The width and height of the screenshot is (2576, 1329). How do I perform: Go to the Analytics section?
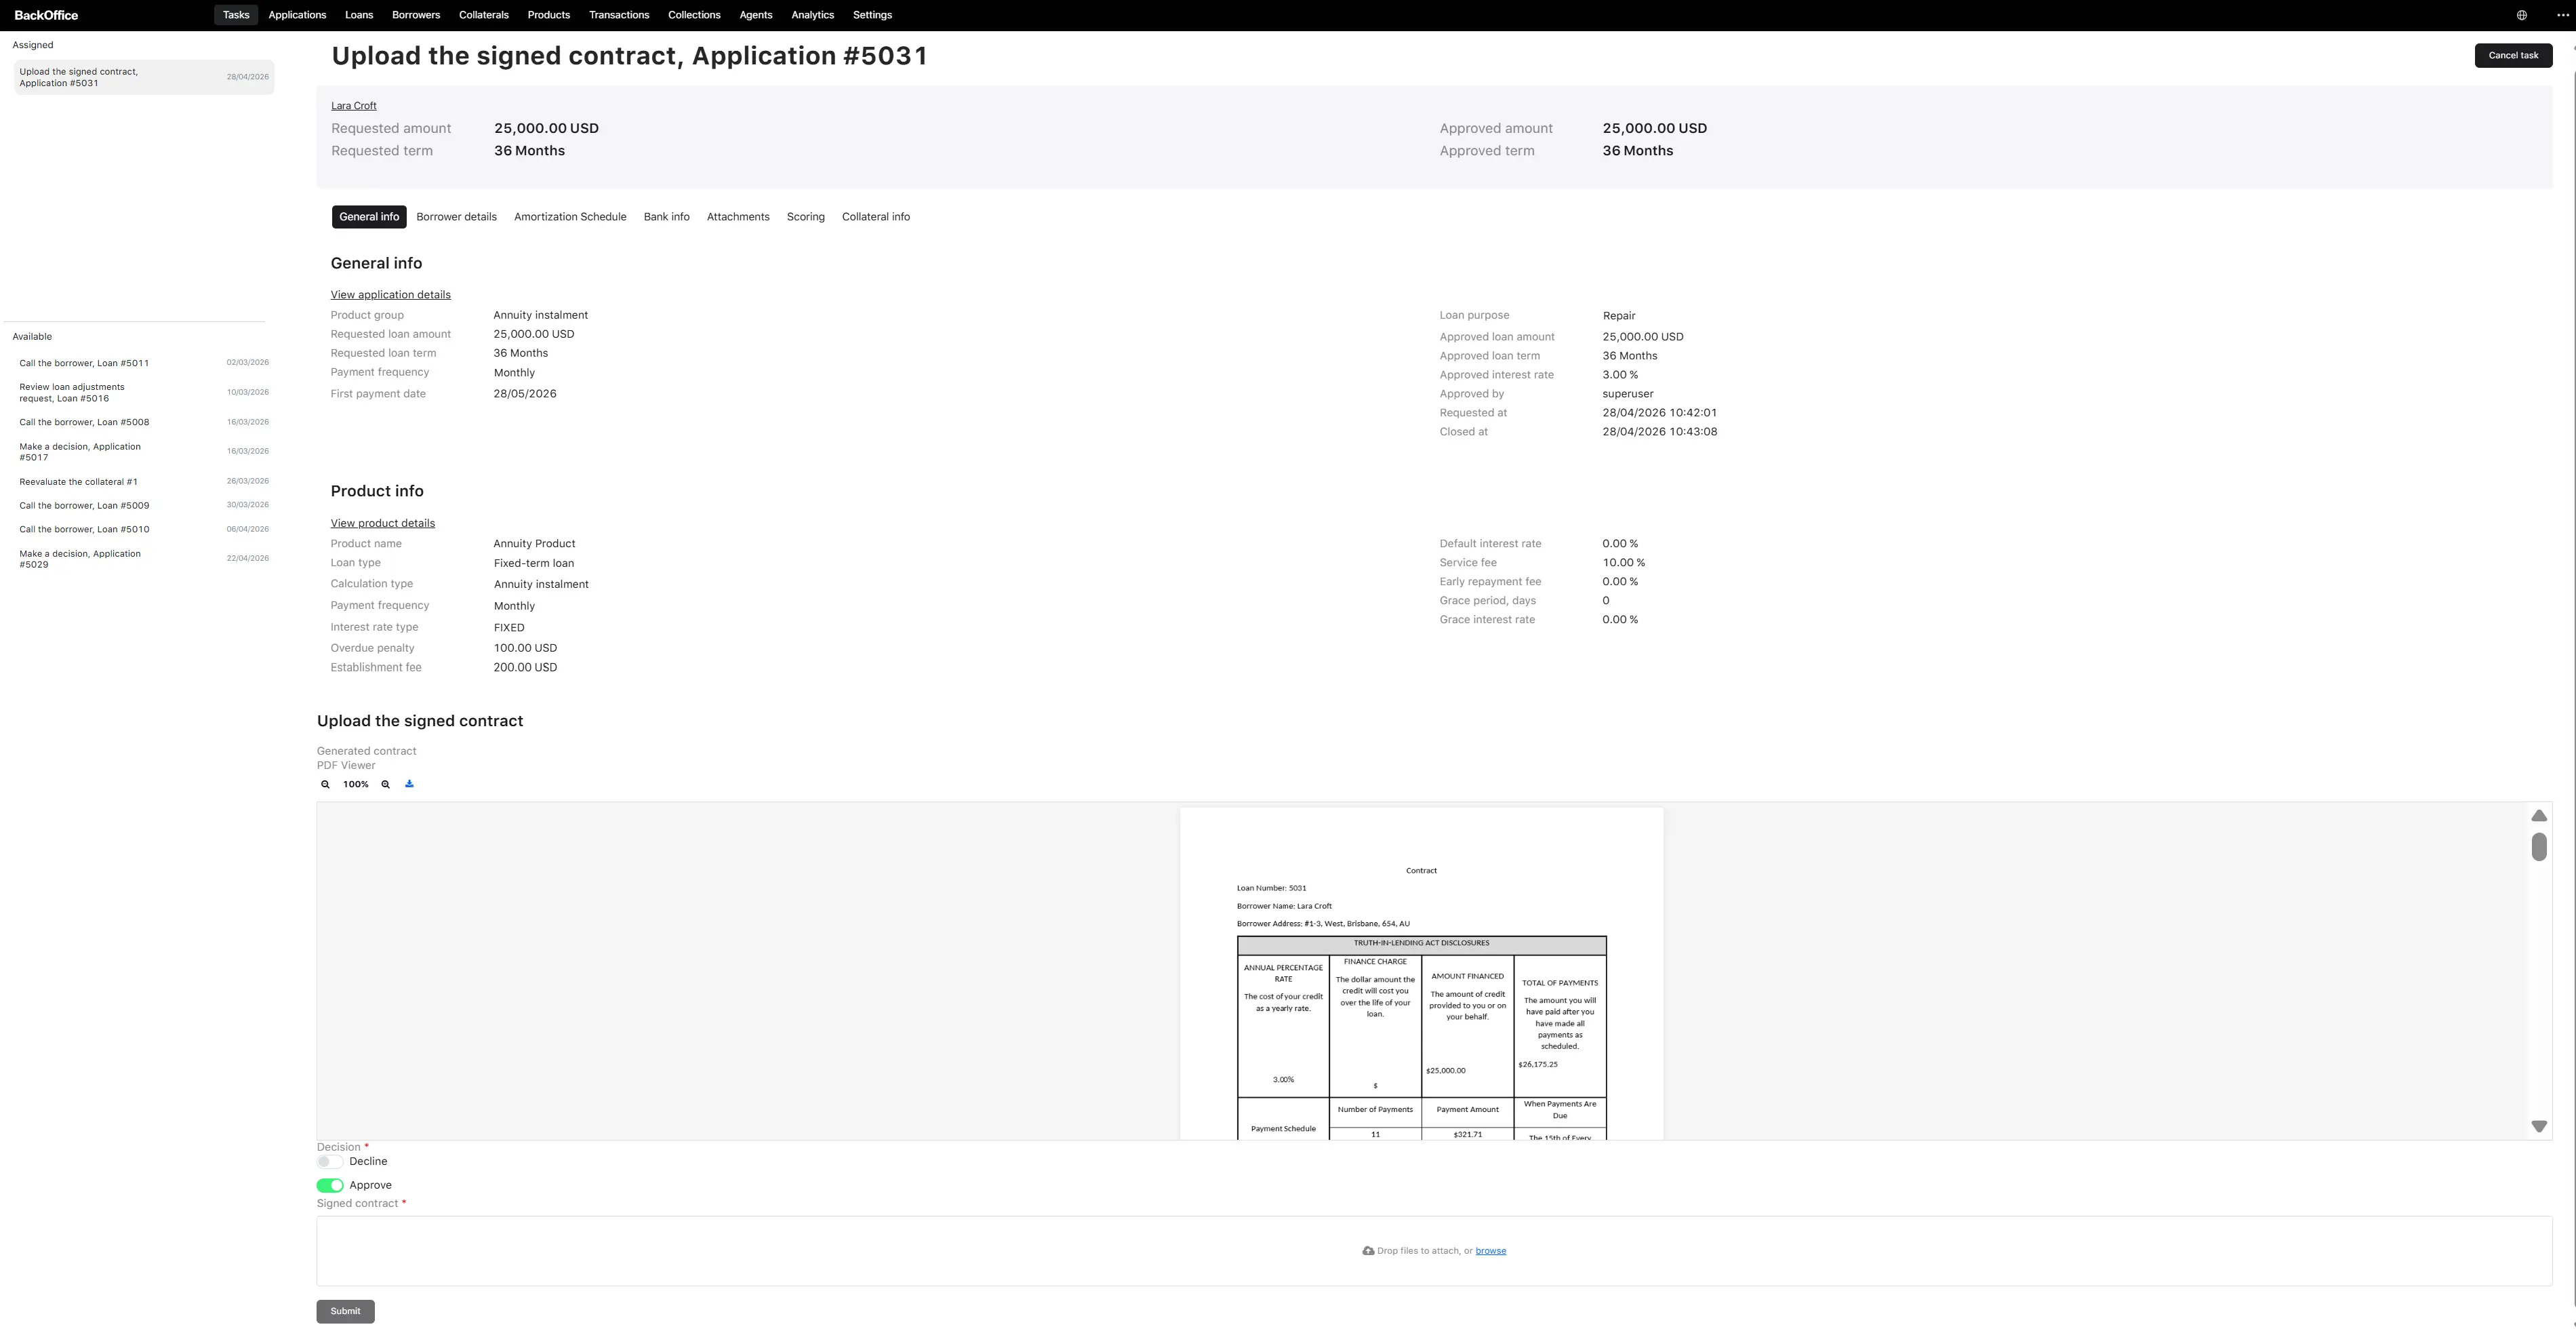coord(812,15)
